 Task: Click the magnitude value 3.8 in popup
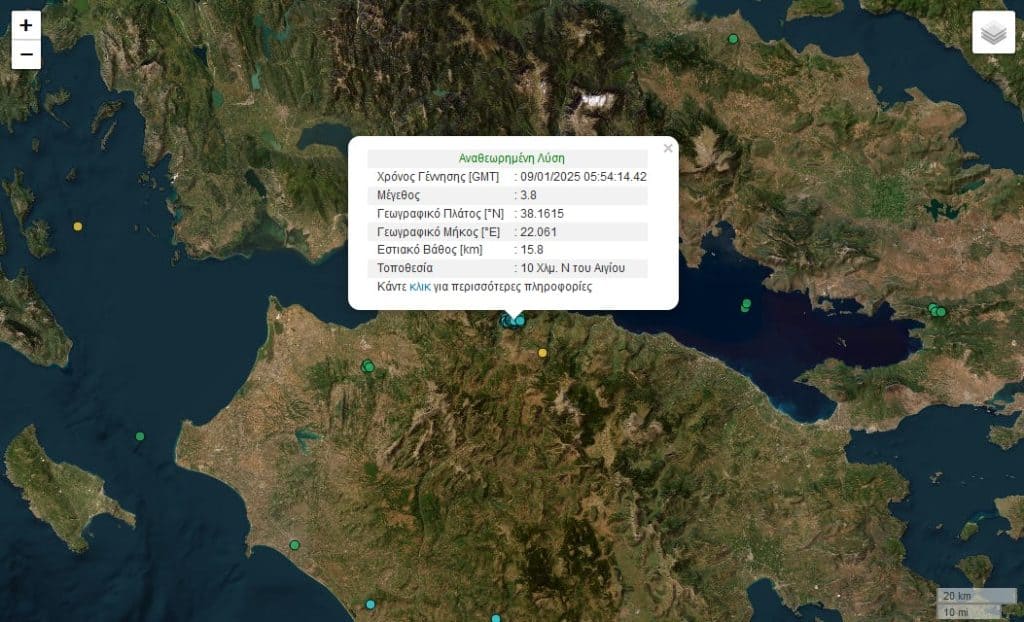[x=529, y=195]
